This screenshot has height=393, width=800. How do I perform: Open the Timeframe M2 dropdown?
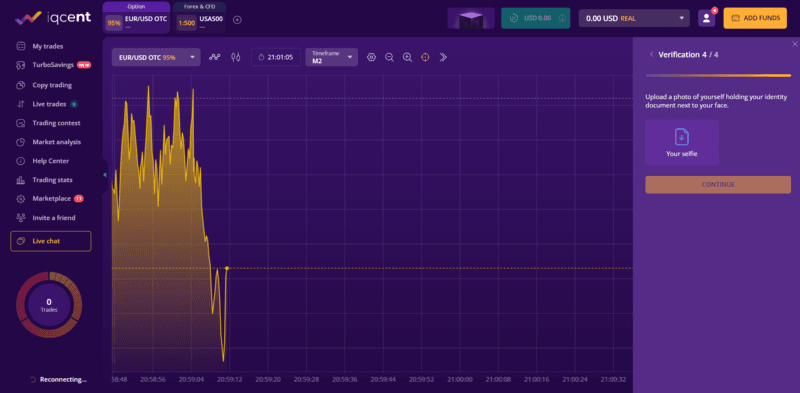coord(332,57)
